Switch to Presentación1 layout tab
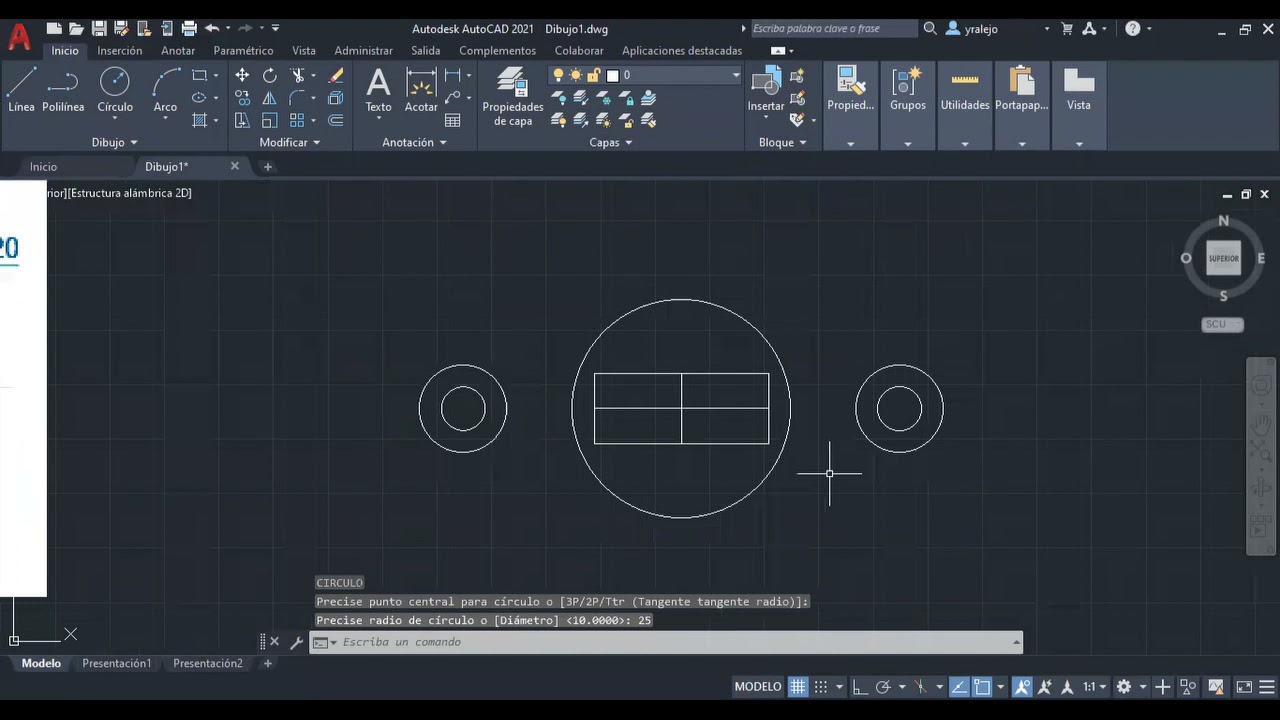1280x720 pixels. pyautogui.click(x=116, y=663)
